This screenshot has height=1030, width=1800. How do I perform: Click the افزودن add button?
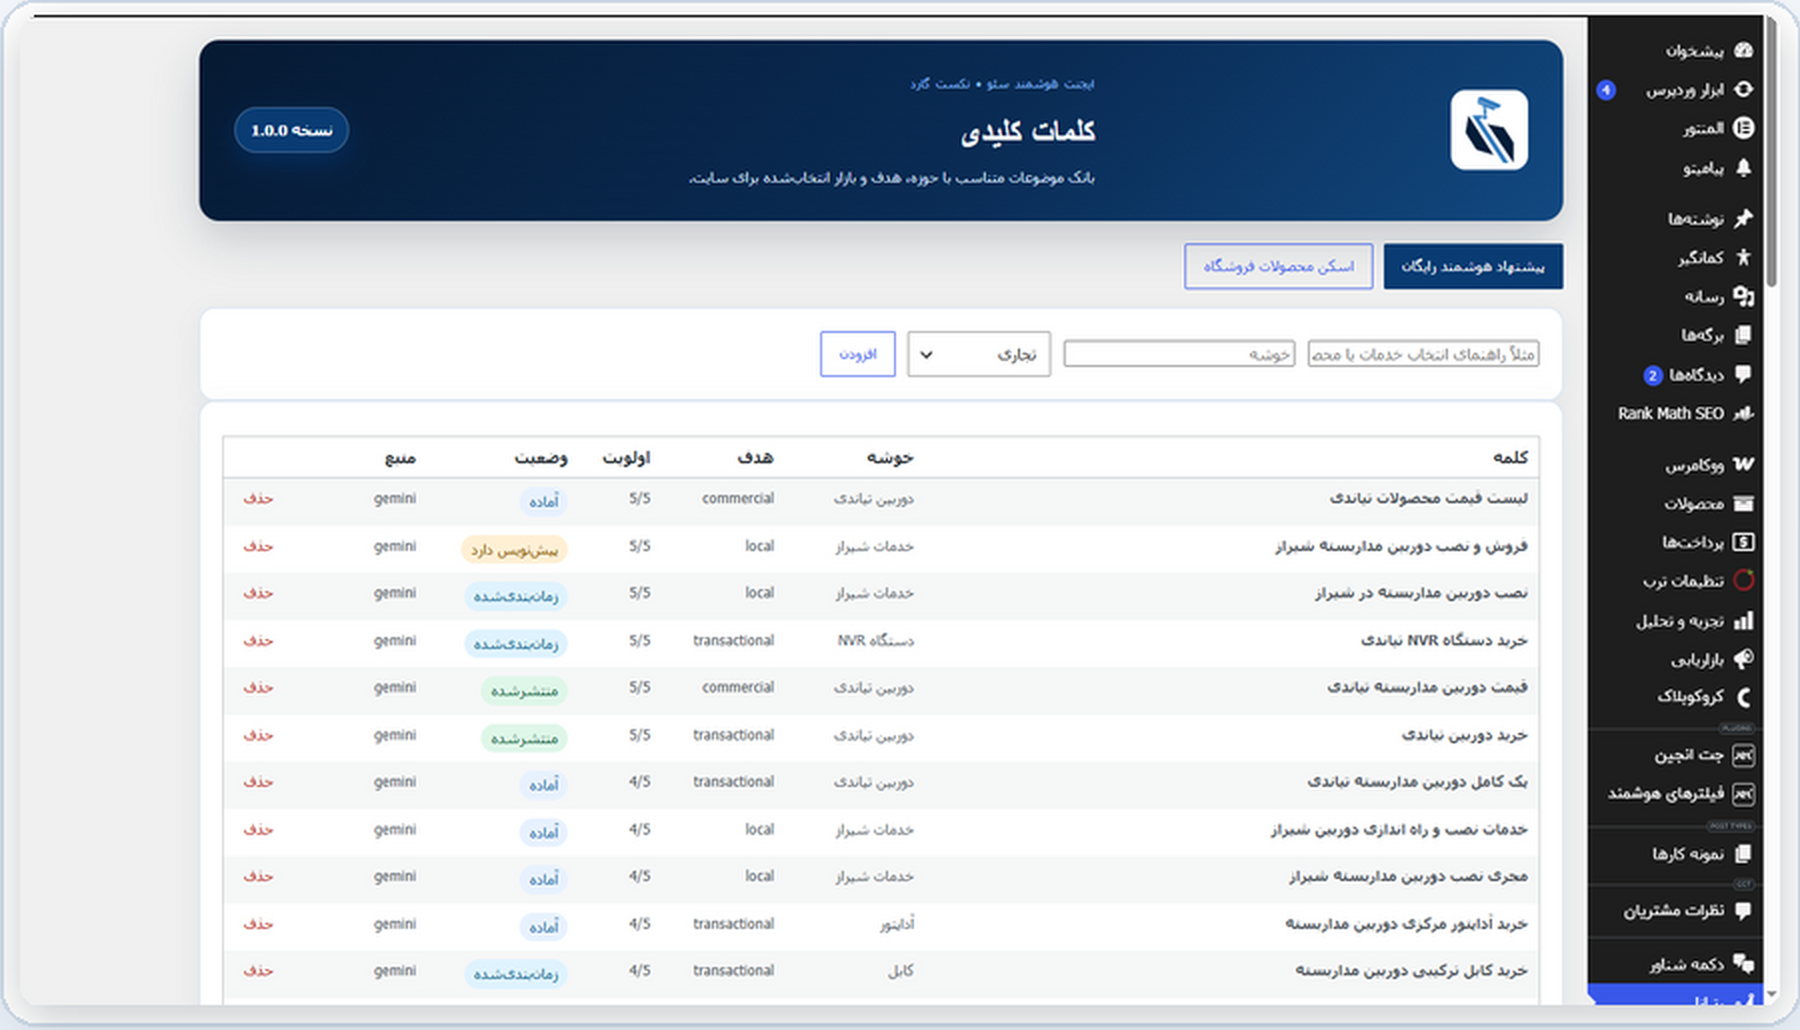(857, 354)
